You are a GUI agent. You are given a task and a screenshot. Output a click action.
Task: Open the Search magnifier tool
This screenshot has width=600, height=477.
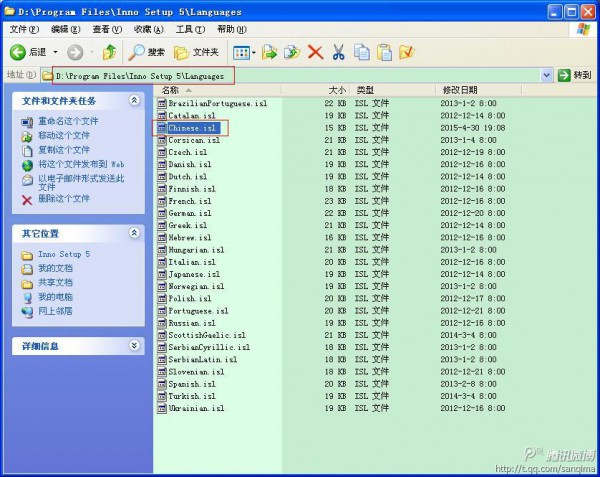[146, 52]
